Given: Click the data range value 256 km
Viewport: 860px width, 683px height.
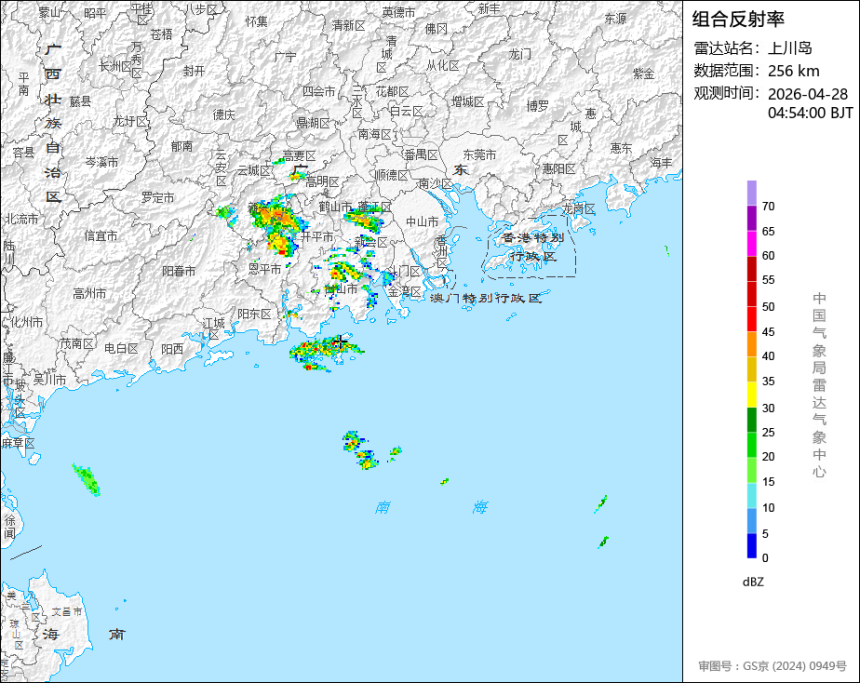Looking at the screenshot, I should point(793,71).
